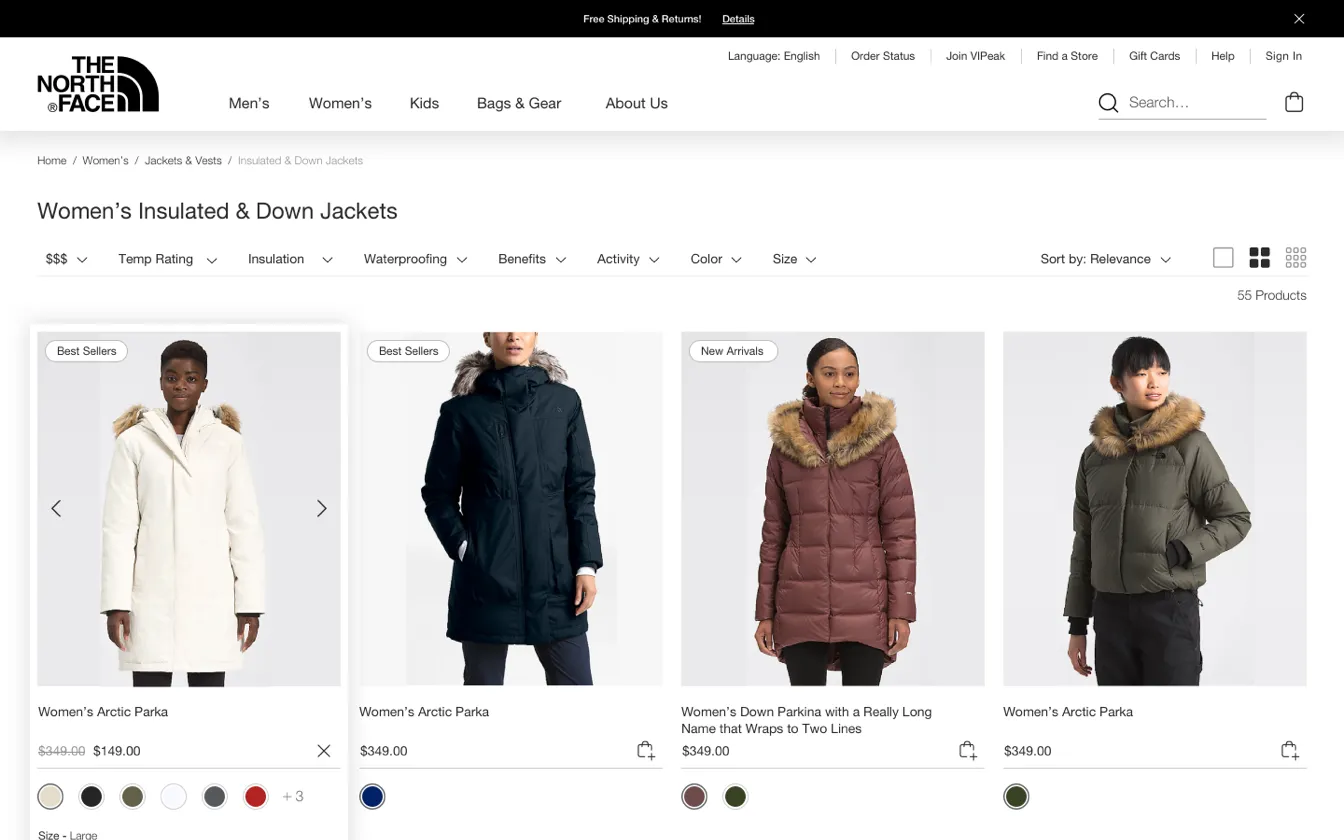Expand the Benefits filter
This screenshot has width=1344, height=840.
[x=532, y=259]
